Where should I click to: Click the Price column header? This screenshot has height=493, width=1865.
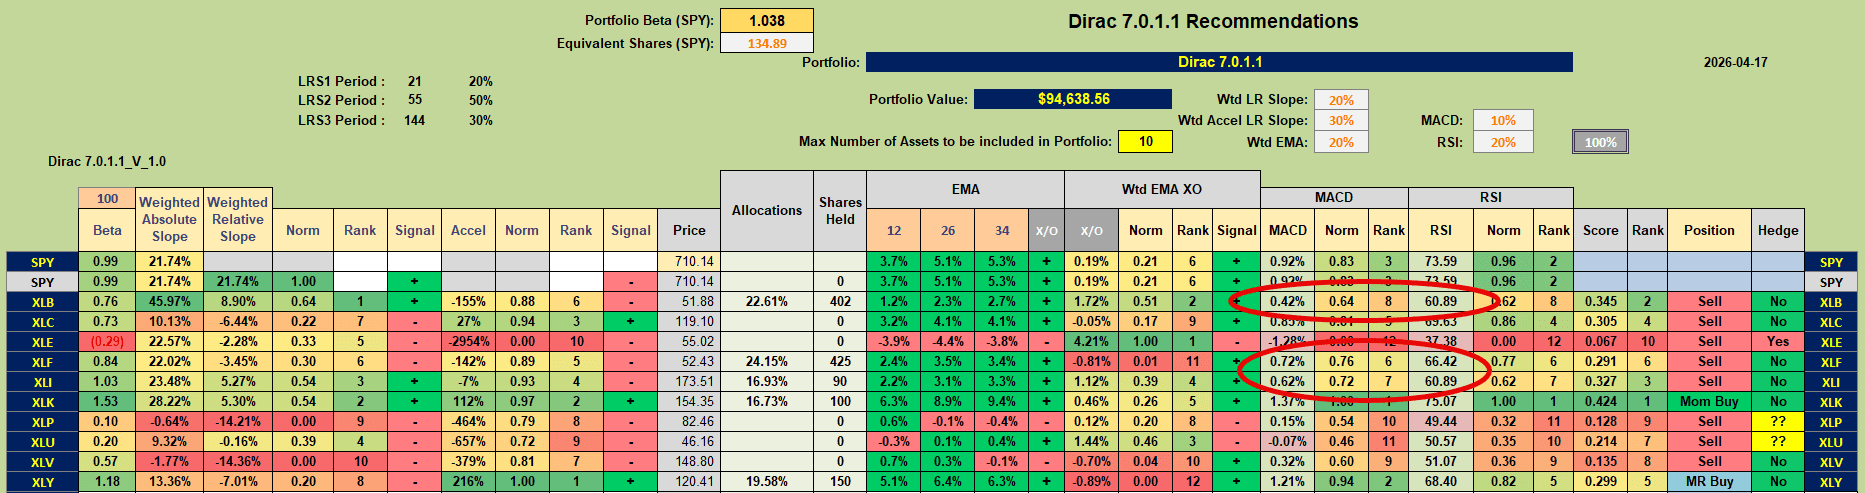point(689,230)
